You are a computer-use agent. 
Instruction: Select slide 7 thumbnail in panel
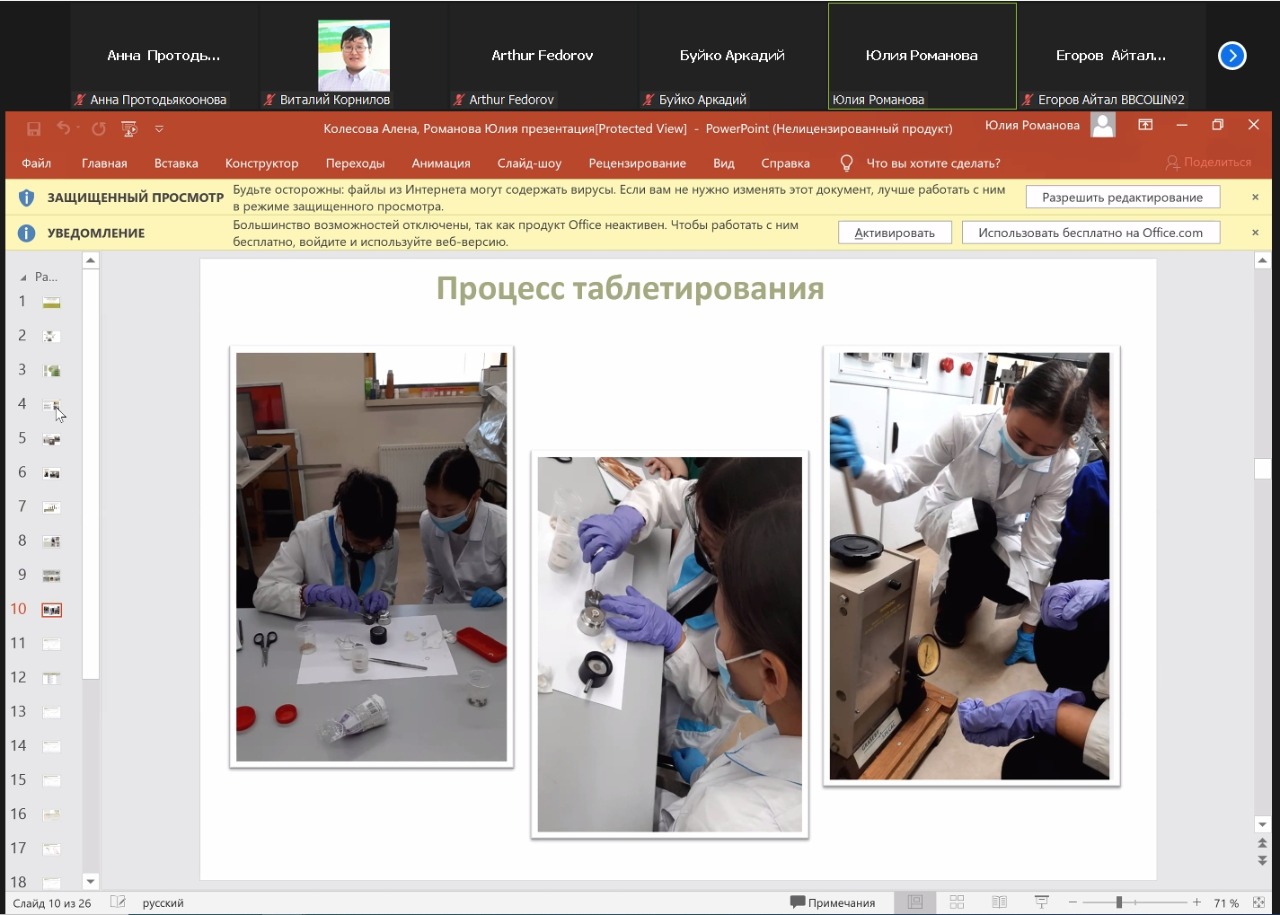tap(51, 507)
